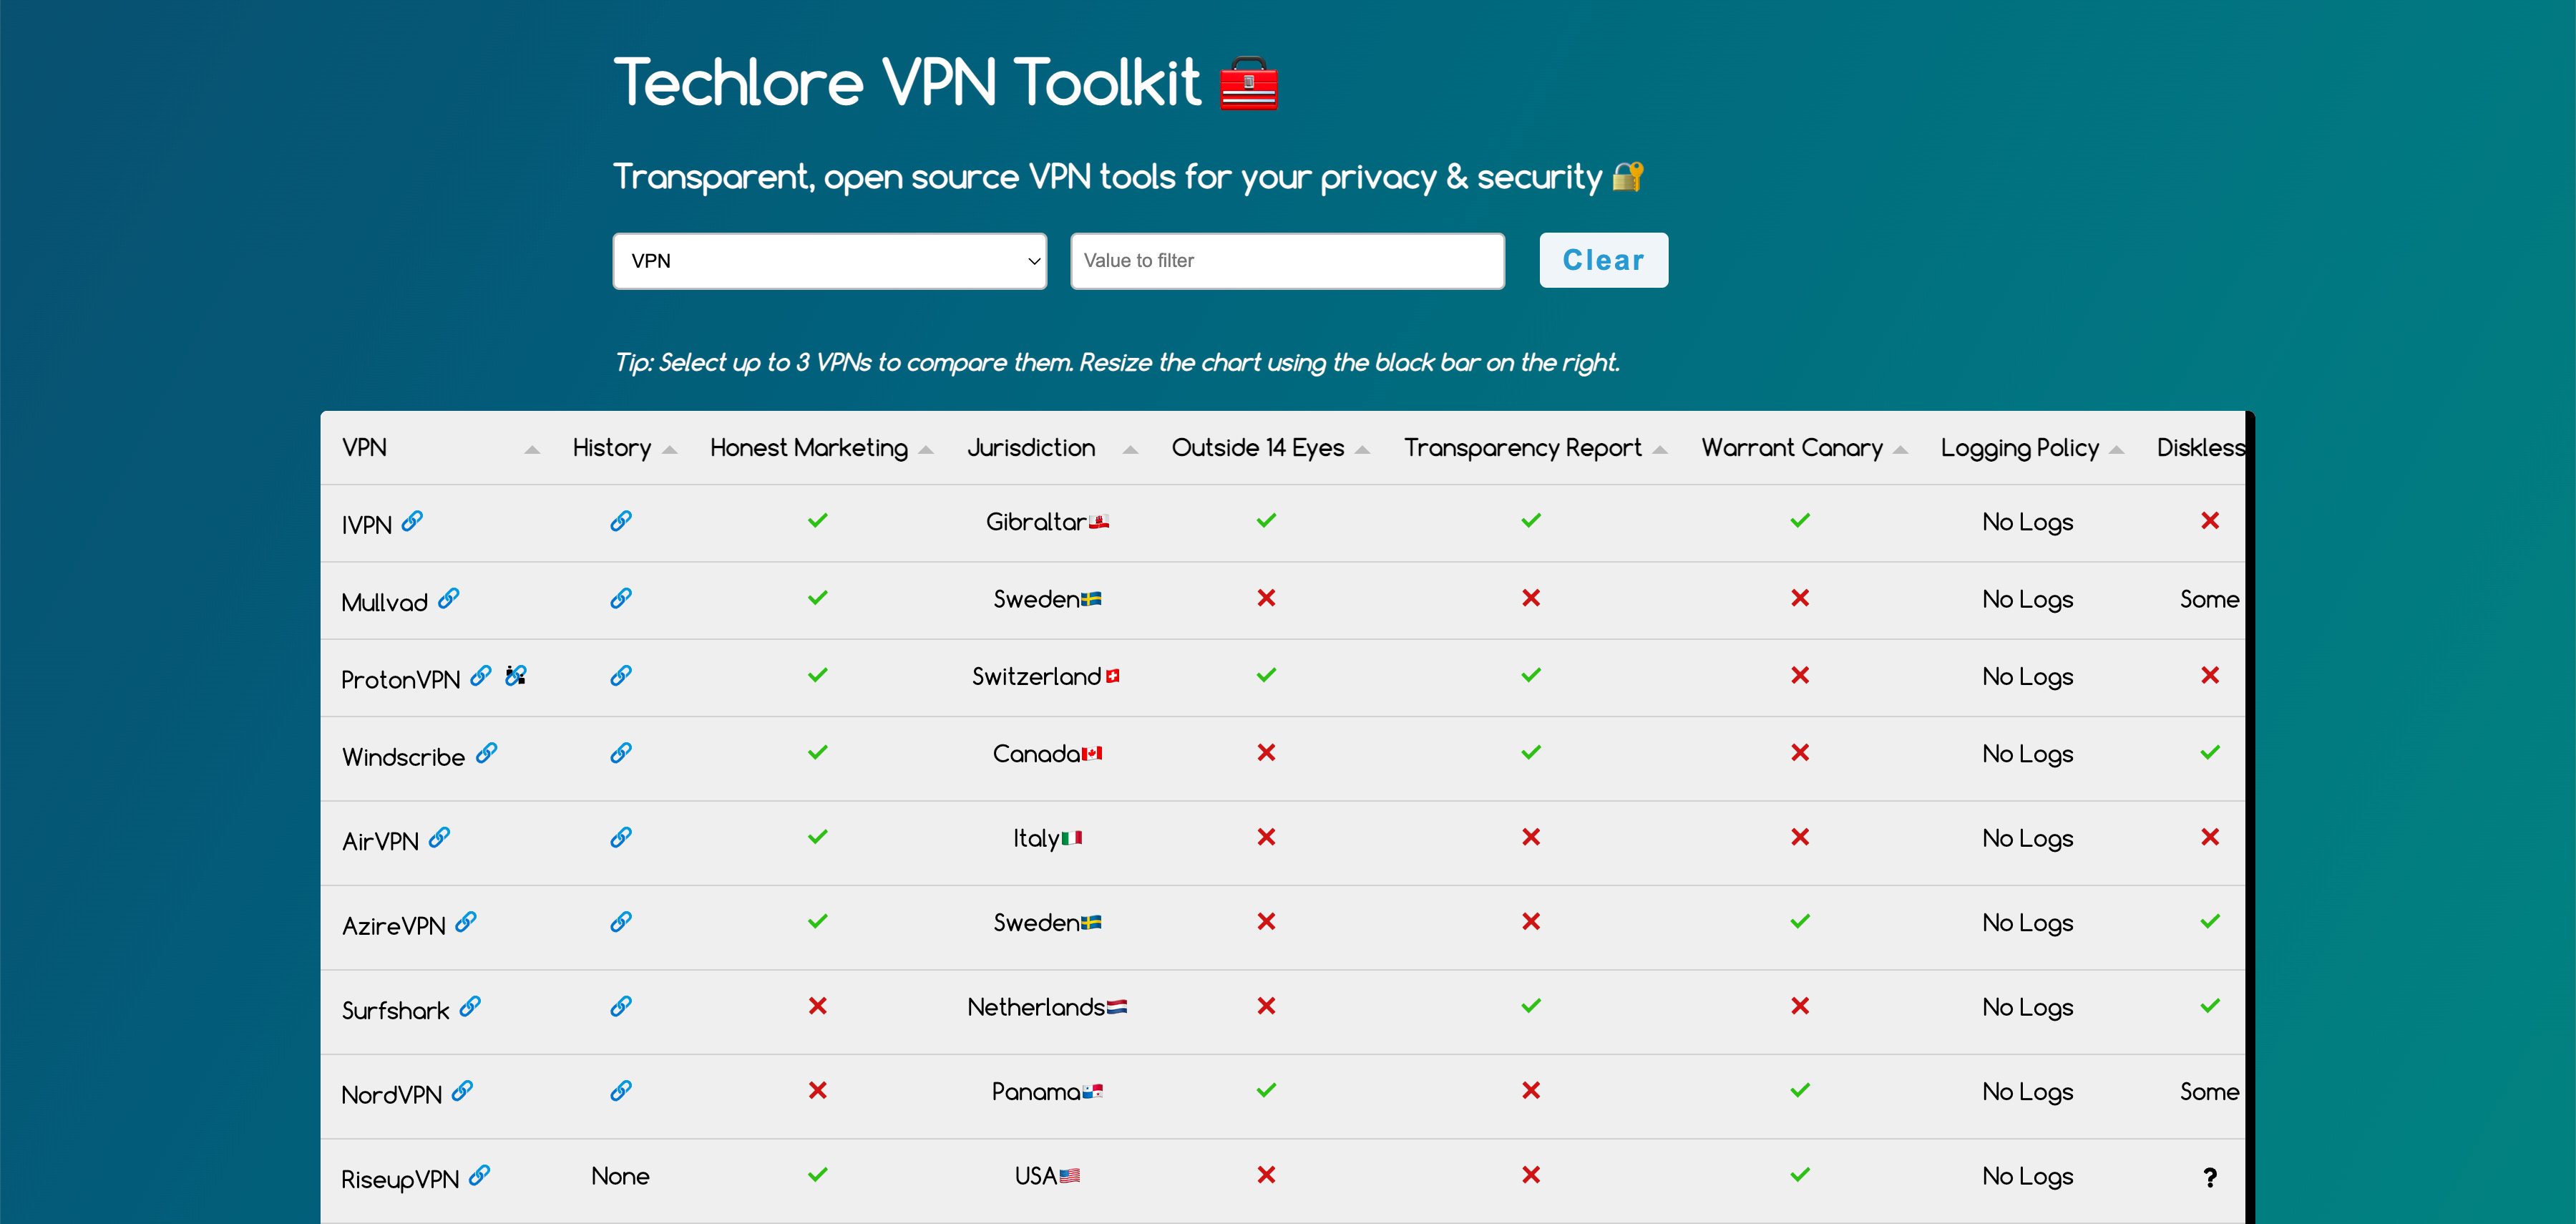
Task: Click the Mullvad link icon
Action: [449, 599]
